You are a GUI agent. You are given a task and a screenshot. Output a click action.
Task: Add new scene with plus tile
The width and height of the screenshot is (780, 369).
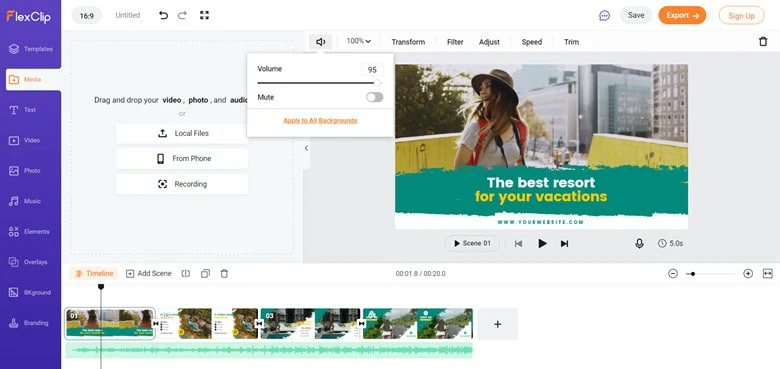click(x=497, y=324)
